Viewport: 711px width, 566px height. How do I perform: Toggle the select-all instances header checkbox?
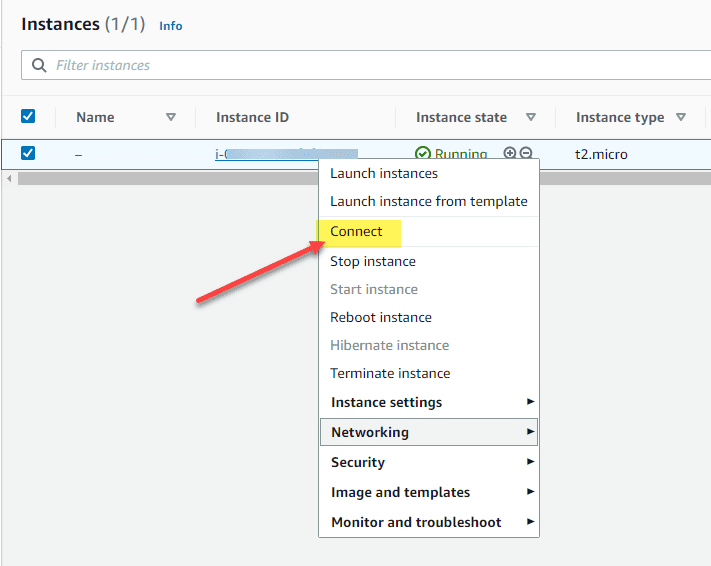[x=28, y=117]
